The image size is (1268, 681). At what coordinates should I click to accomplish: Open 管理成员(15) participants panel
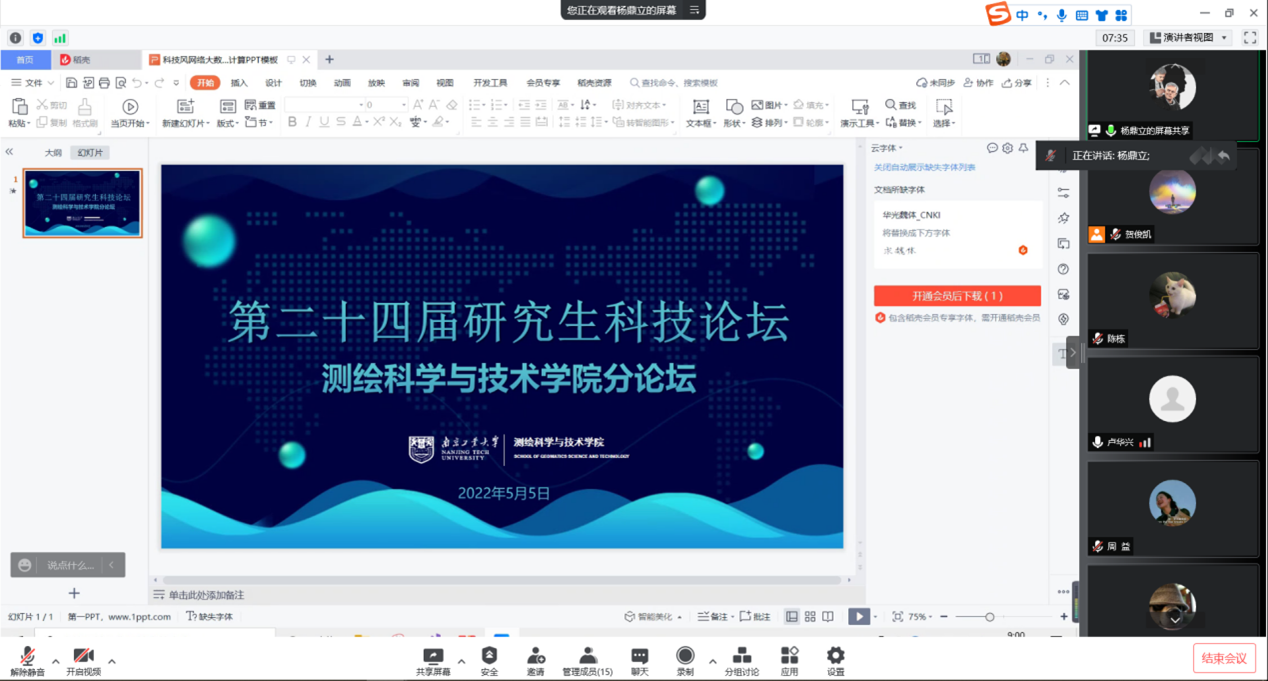[587, 656]
